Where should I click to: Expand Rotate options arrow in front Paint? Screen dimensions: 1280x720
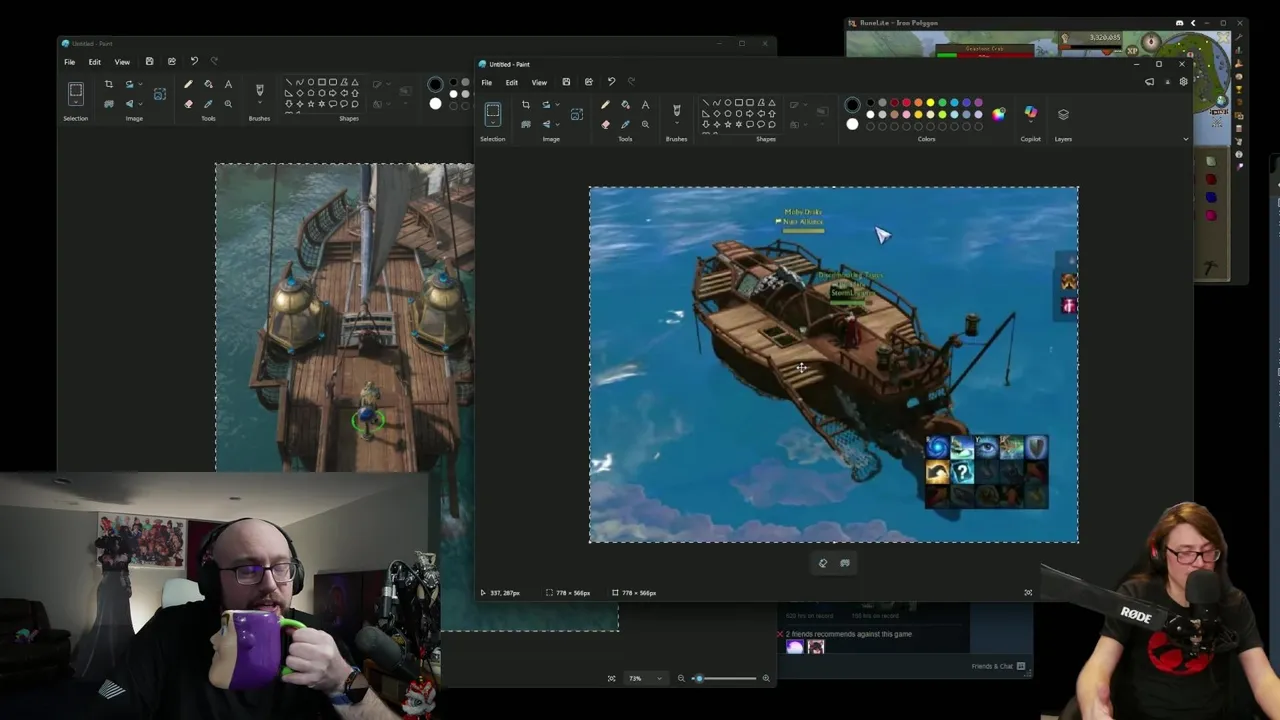(557, 105)
